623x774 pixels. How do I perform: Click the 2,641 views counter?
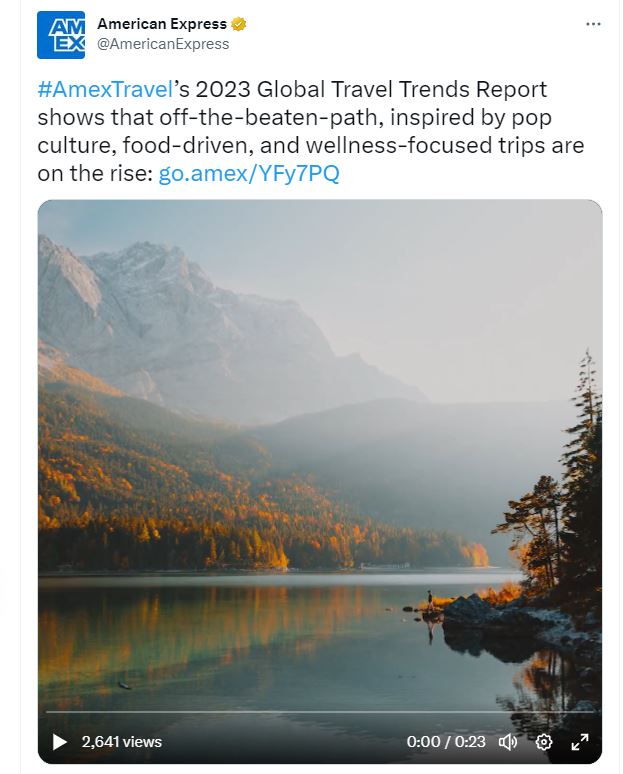click(x=121, y=742)
